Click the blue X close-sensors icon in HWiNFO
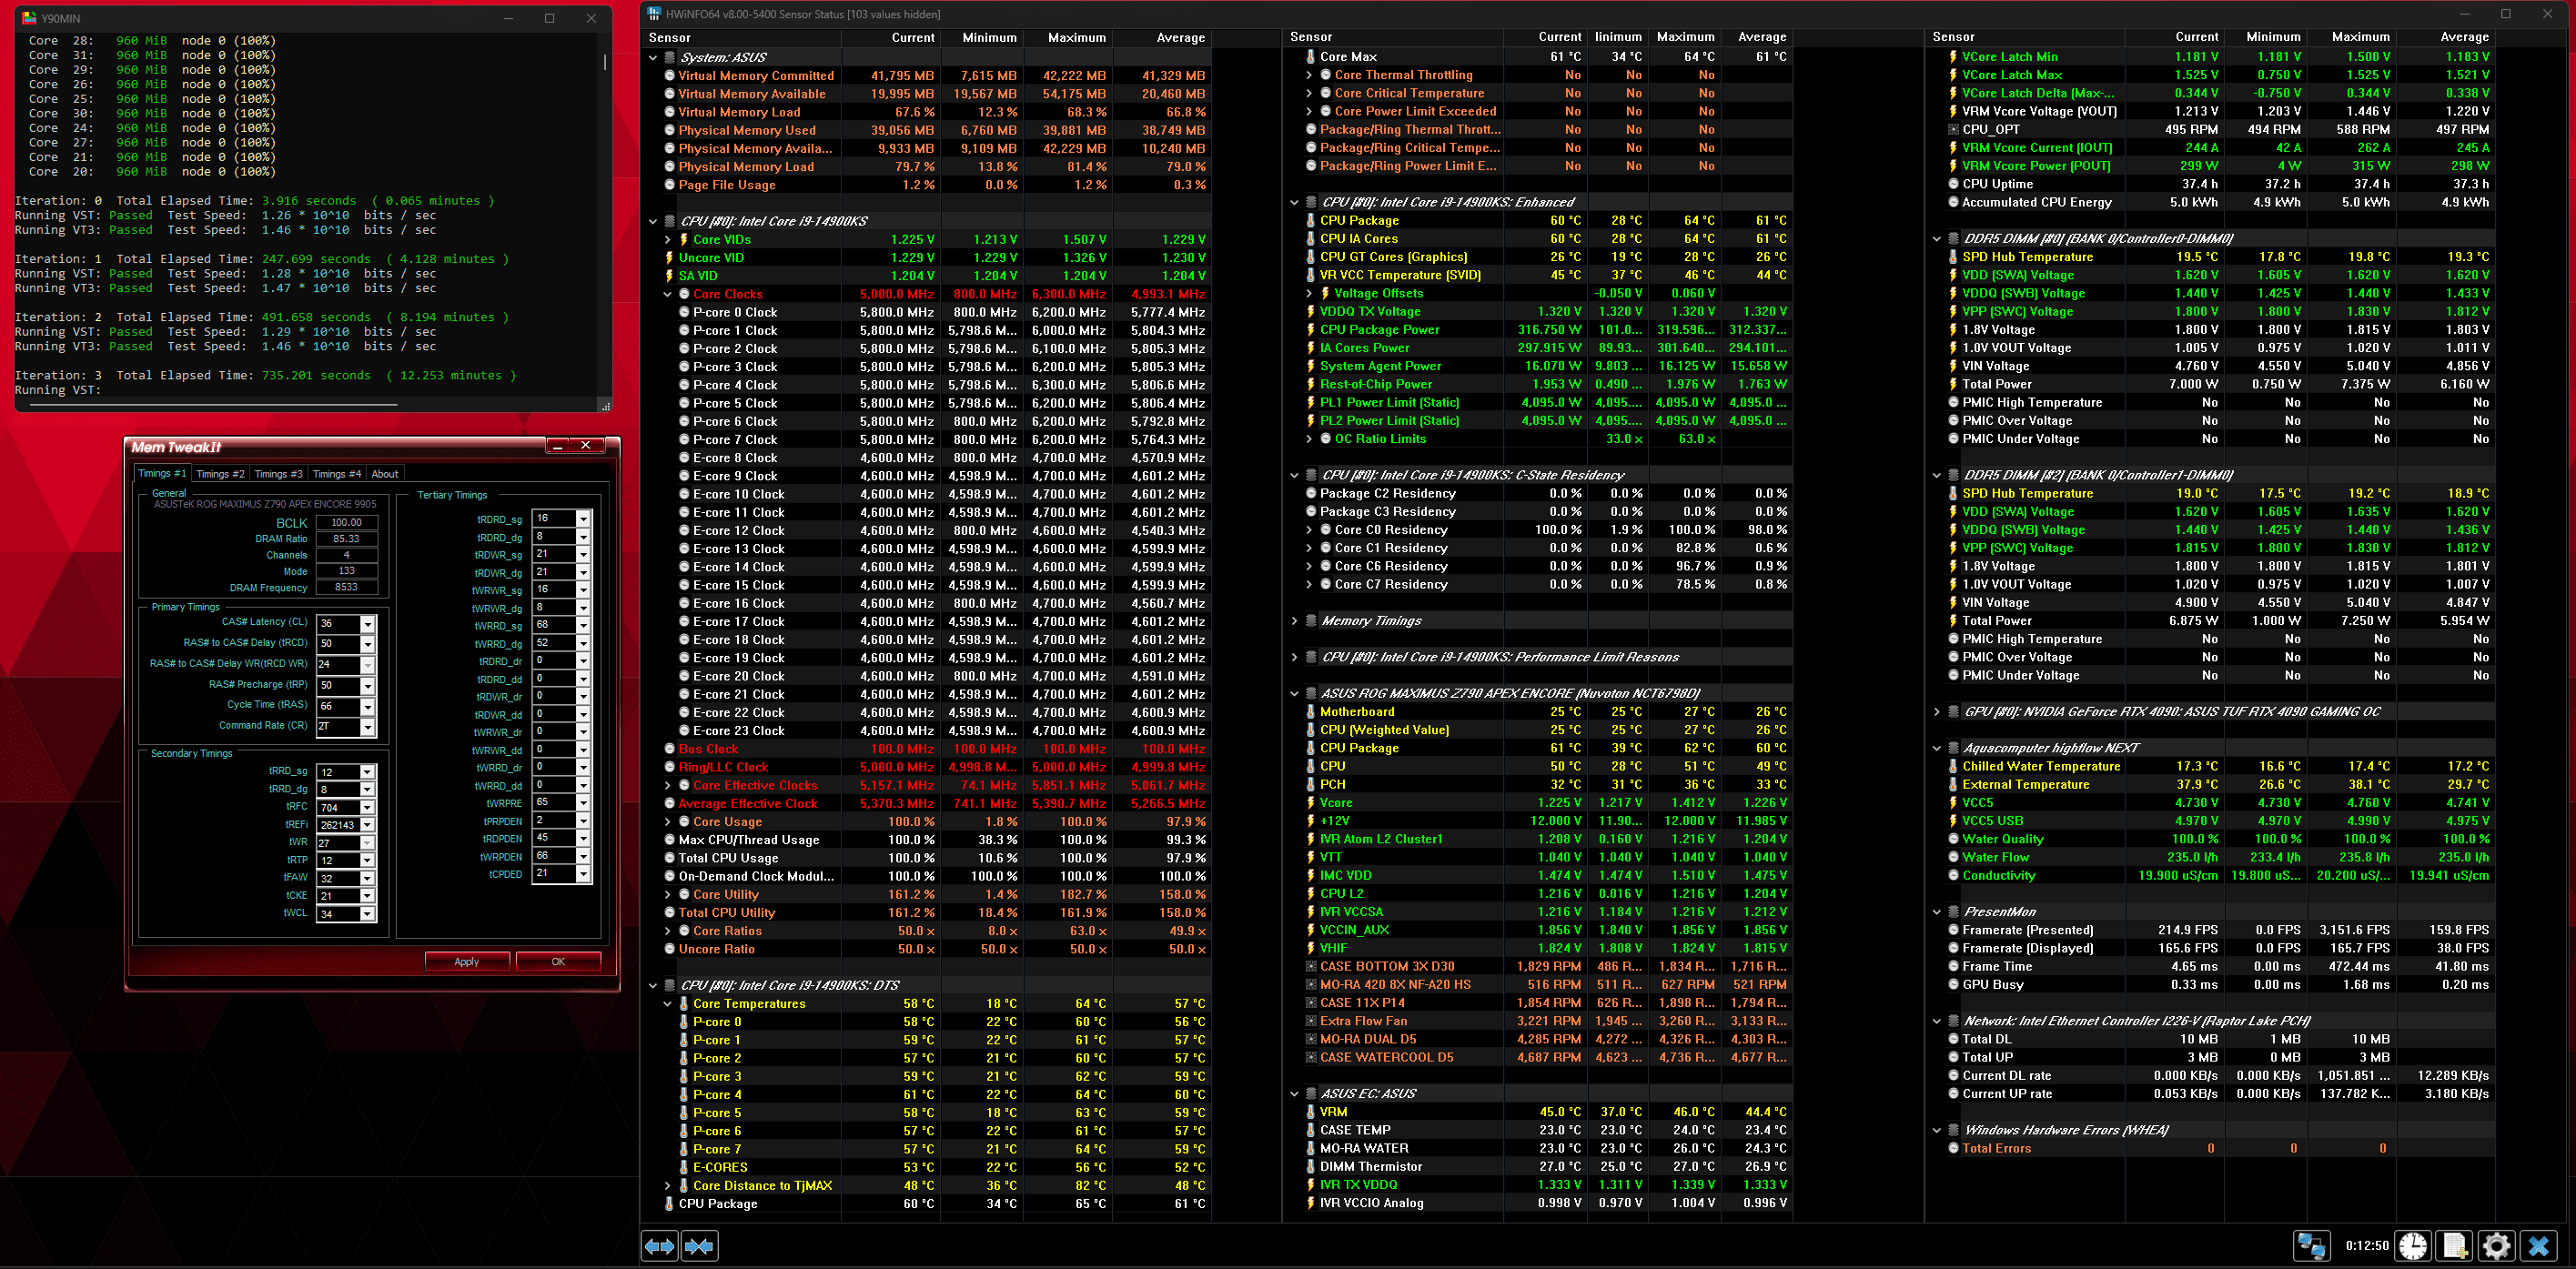 2539,1246
